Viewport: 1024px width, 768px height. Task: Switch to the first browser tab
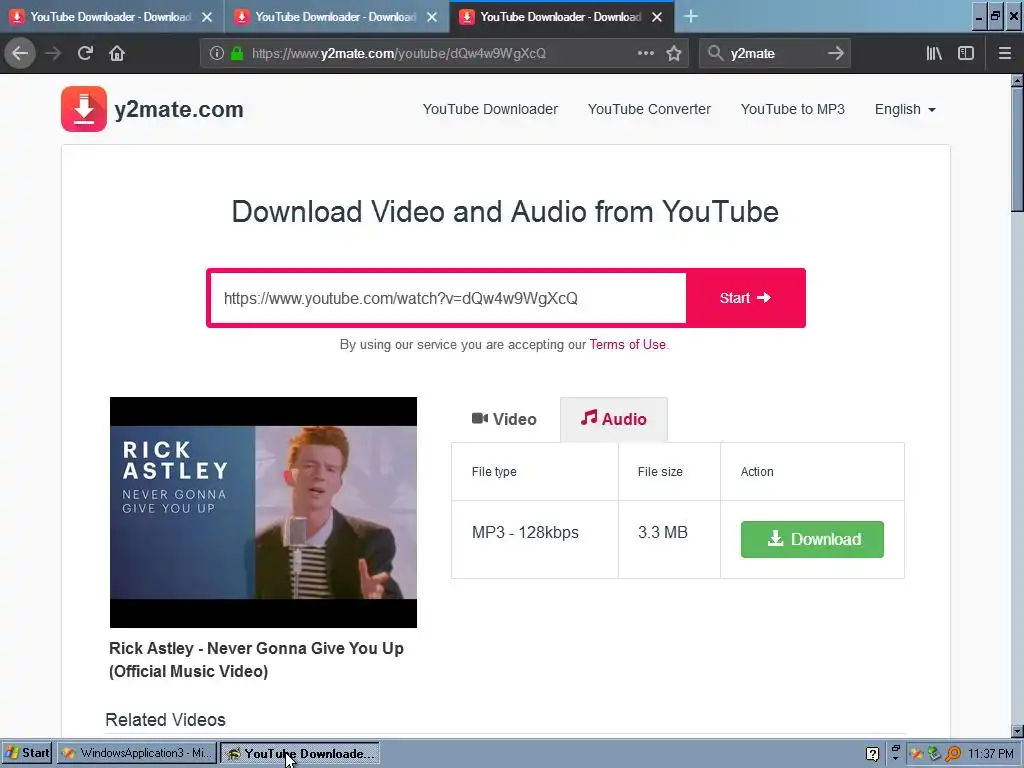(x=112, y=17)
